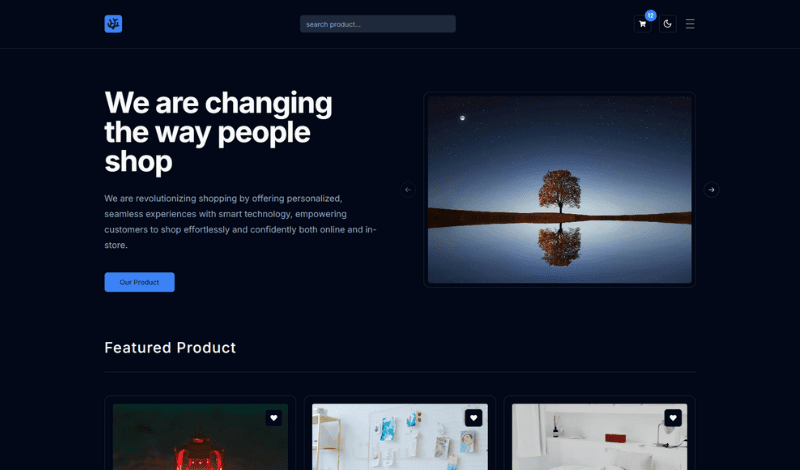
Task: Focus the search product field
Action: coord(378,24)
